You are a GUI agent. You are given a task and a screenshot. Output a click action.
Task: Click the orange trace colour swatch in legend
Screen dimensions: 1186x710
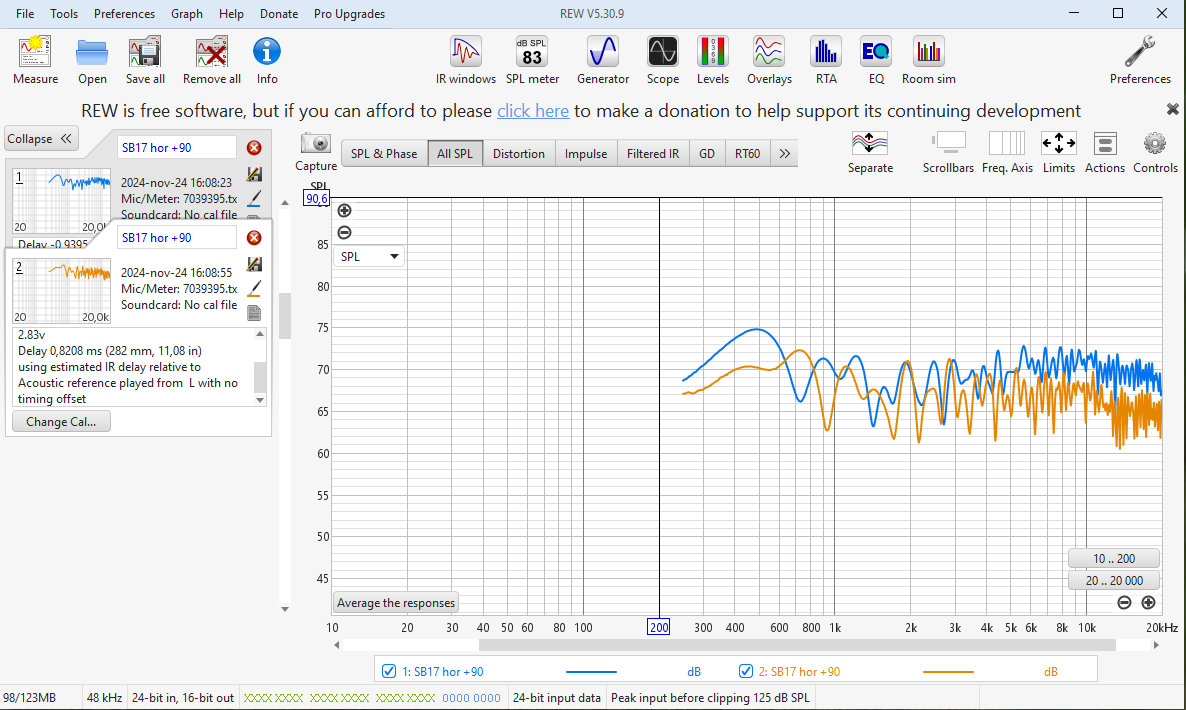point(947,672)
